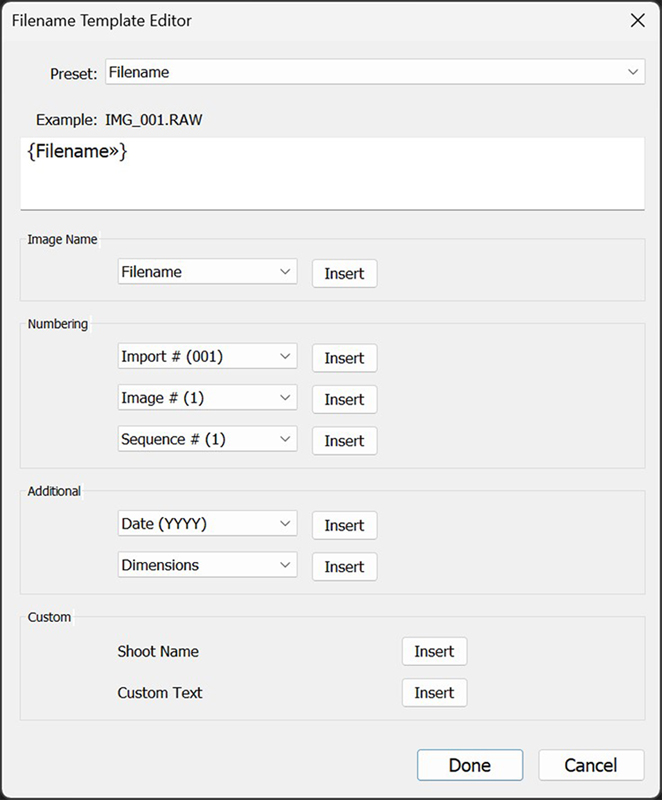Screen dimensions: 662x800
Task: Insert the Image # token
Action: (x=344, y=399)
